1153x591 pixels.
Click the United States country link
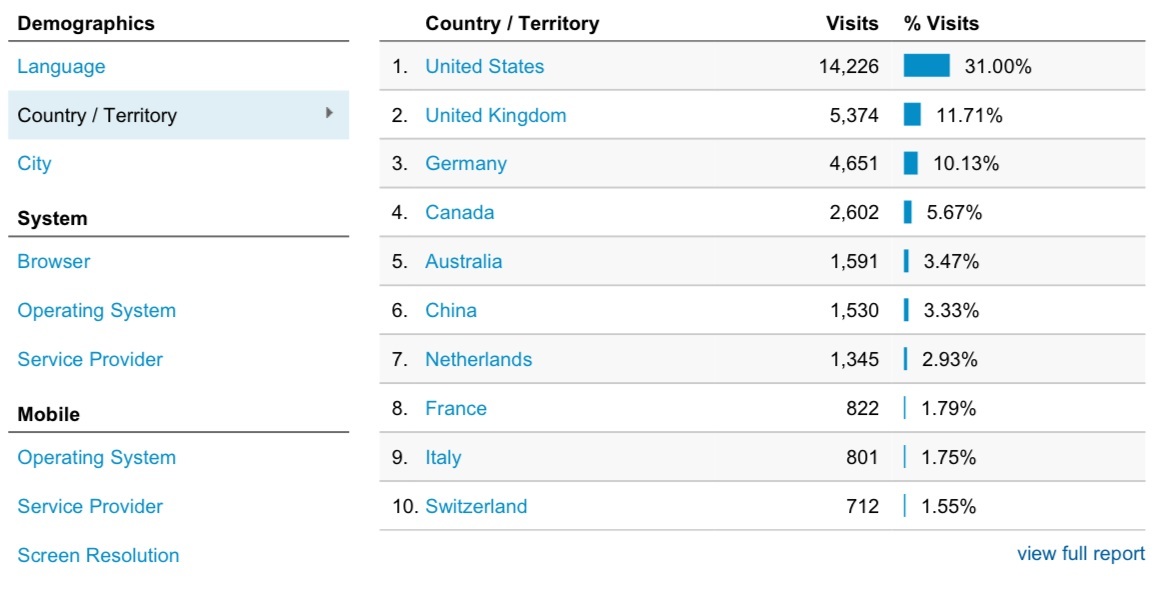(x=485, y=67)
